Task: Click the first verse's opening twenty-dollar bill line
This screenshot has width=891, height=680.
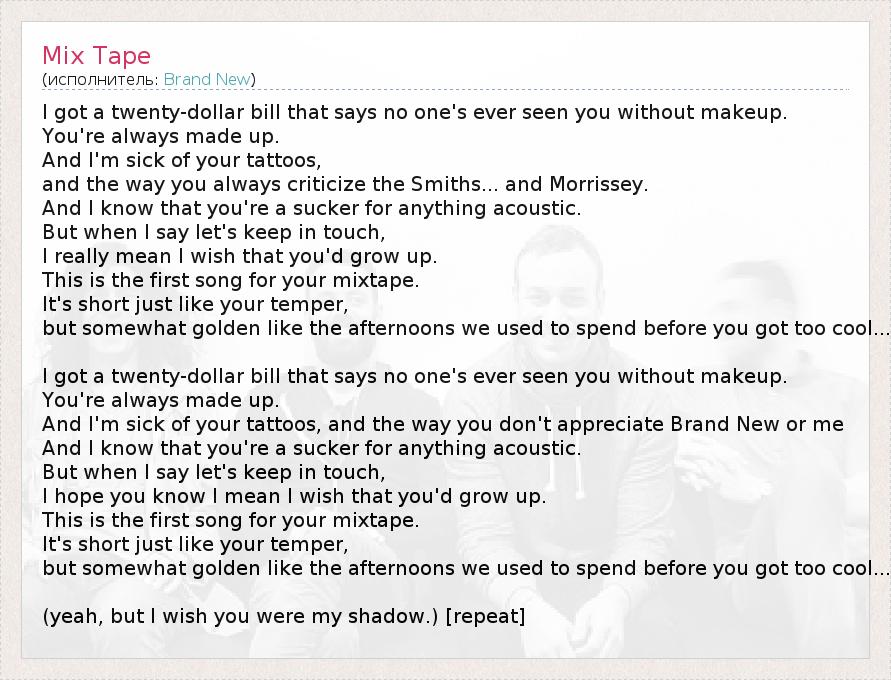Action: pos(415,112)
